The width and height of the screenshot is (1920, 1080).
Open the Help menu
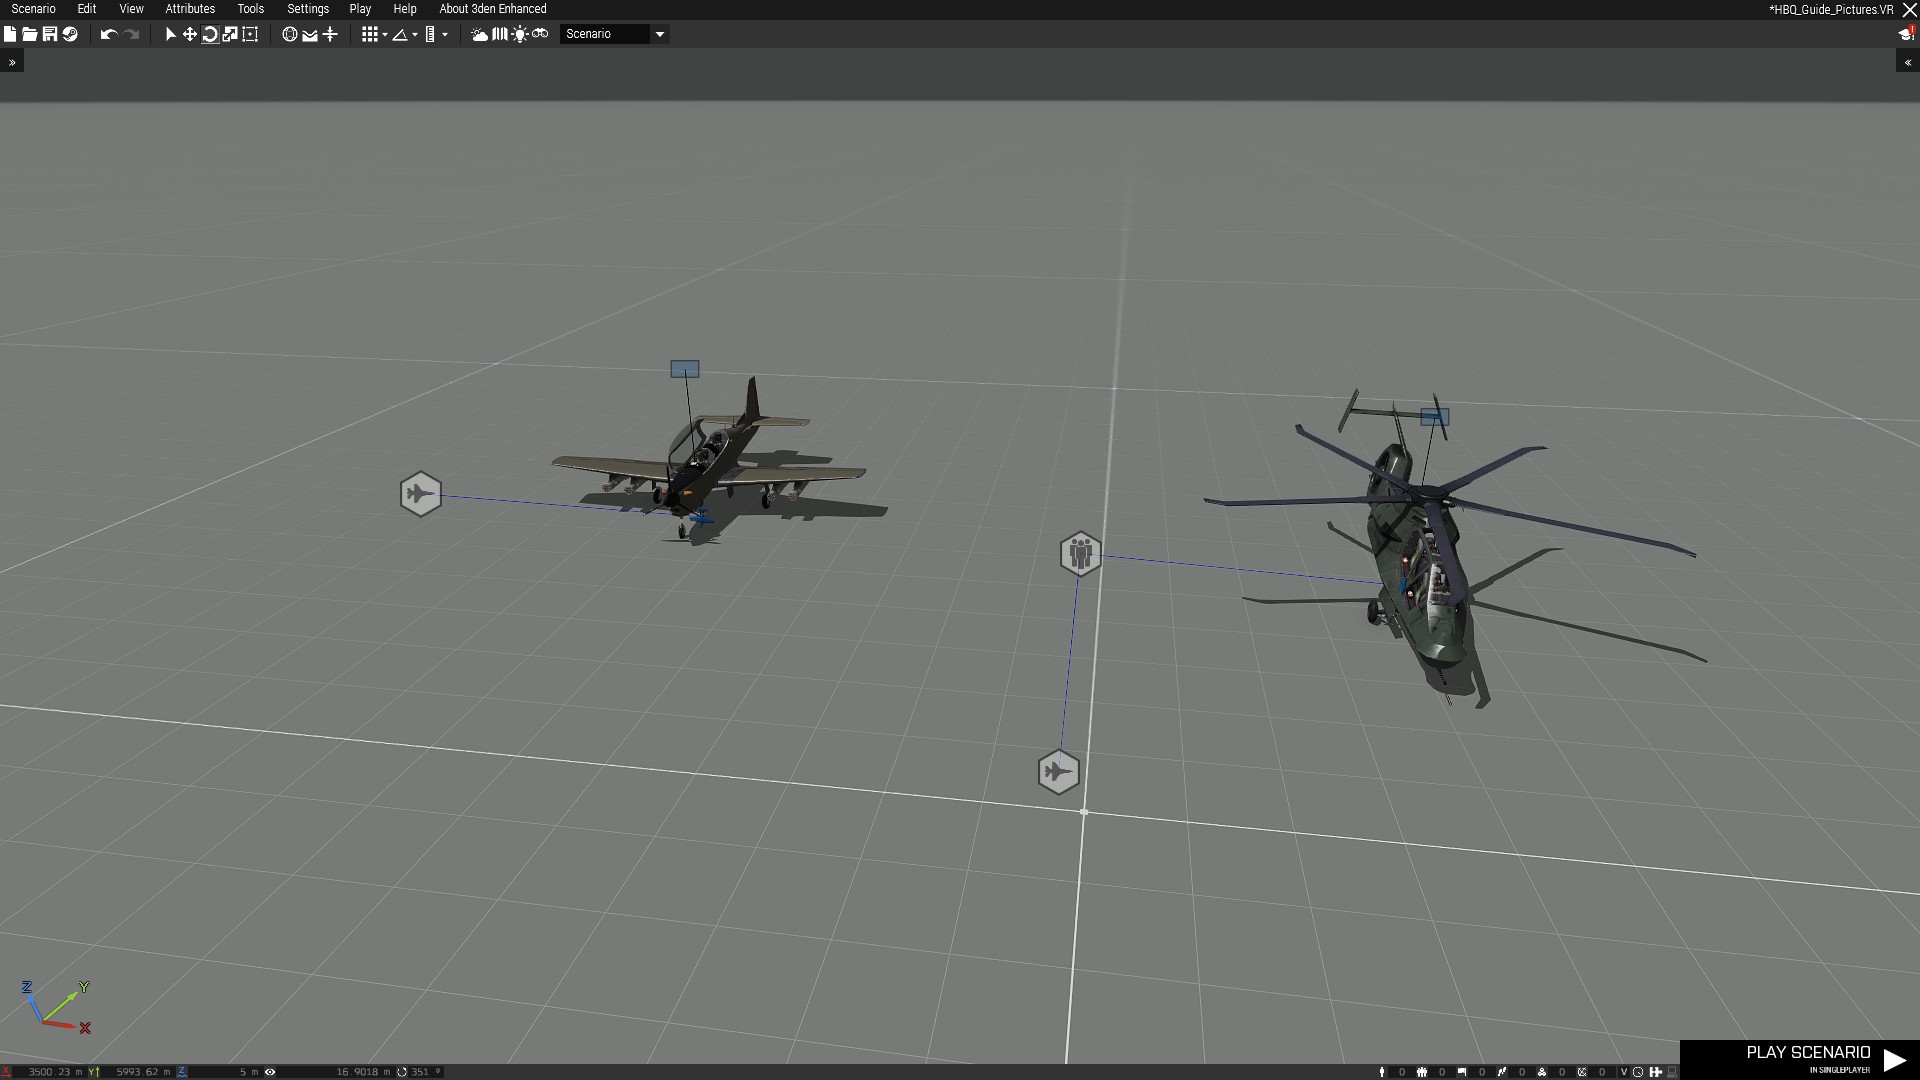[405, 9]
